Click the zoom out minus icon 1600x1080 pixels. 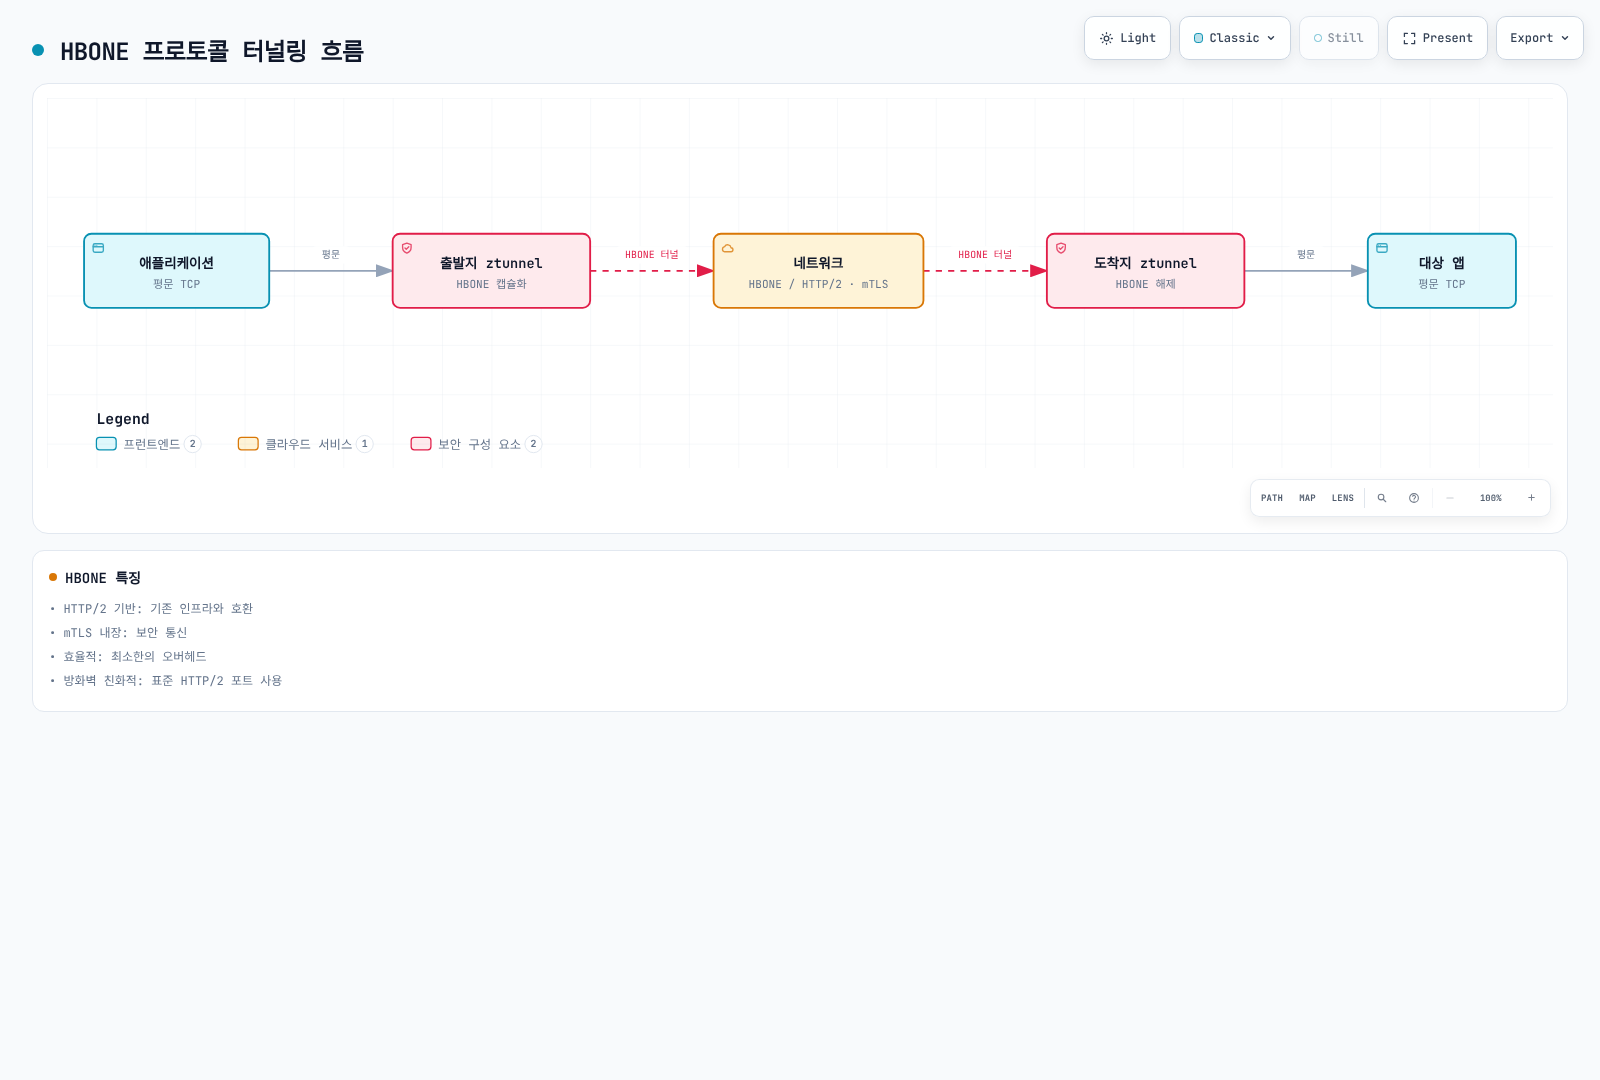1450,498
